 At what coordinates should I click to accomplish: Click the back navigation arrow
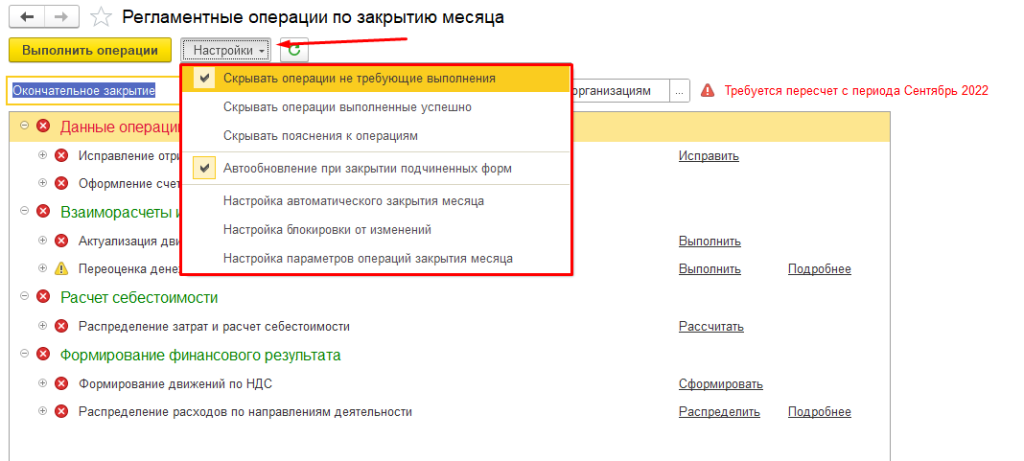(x=26, y=17)
